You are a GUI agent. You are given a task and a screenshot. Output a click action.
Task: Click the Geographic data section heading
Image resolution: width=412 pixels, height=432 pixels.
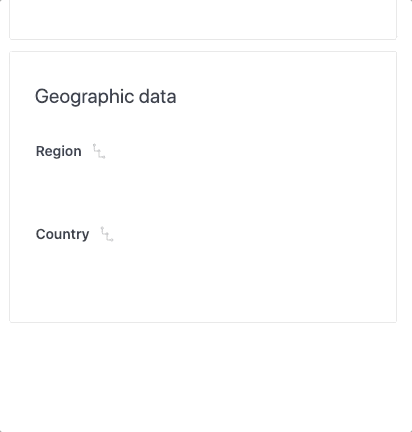click(106, 97)
